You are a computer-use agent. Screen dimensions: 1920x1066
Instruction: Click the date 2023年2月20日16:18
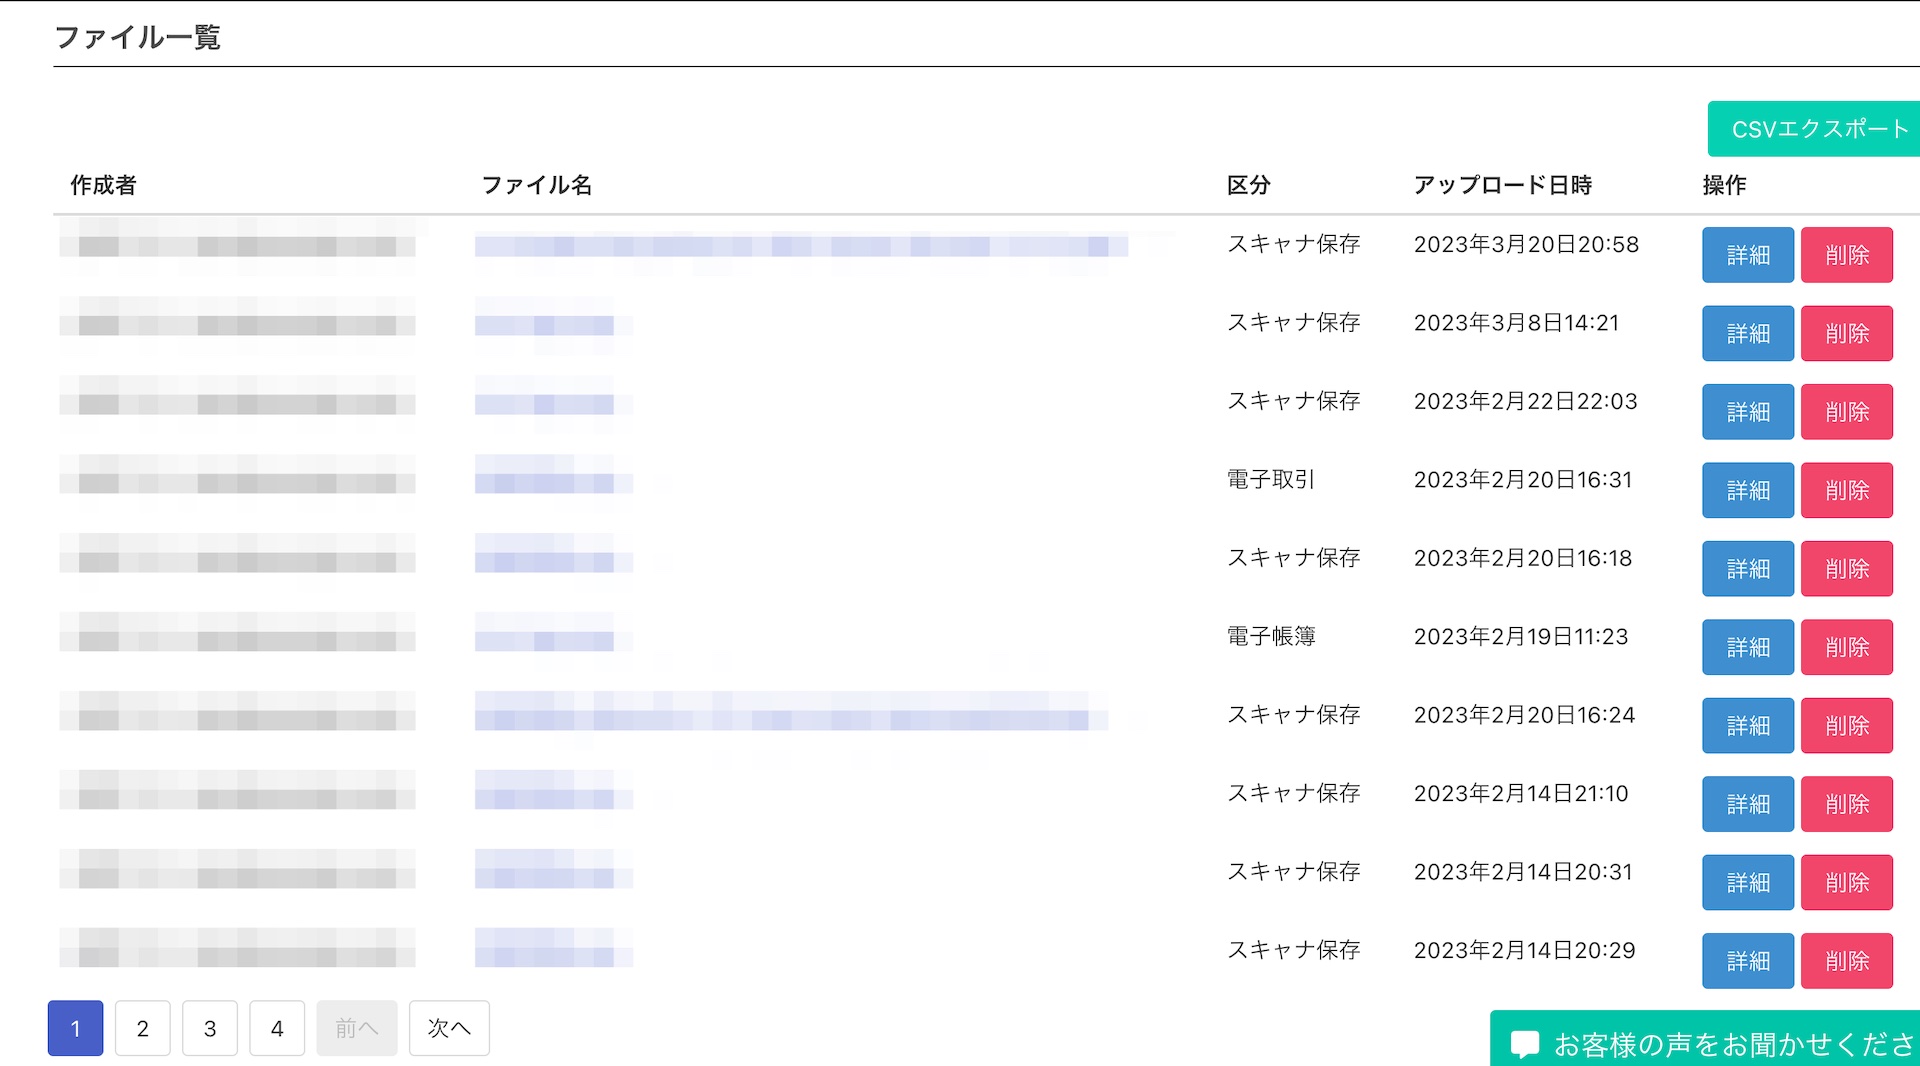pos(1523,558)
